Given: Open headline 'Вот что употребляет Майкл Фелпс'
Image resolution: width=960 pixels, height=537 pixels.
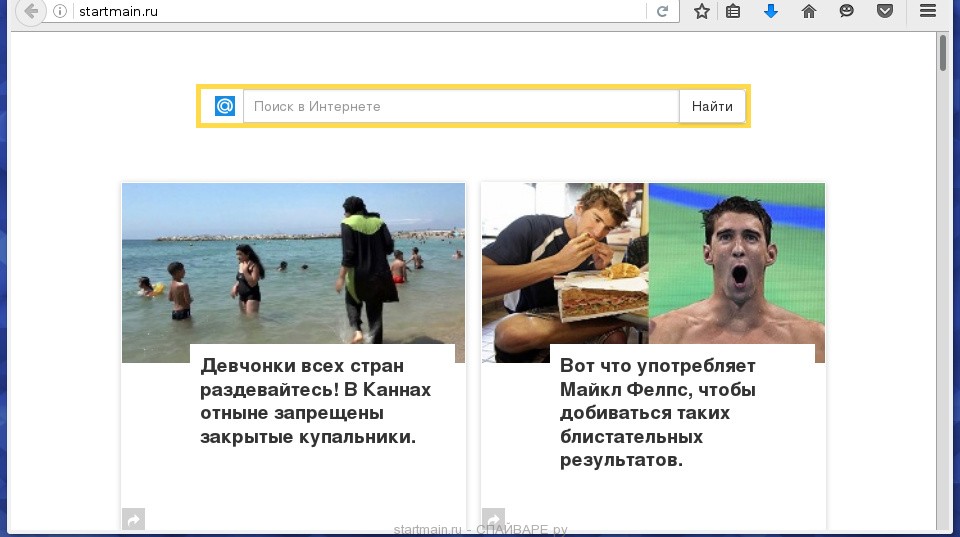Looking at the screenshot, I should [x=658, y=413].
